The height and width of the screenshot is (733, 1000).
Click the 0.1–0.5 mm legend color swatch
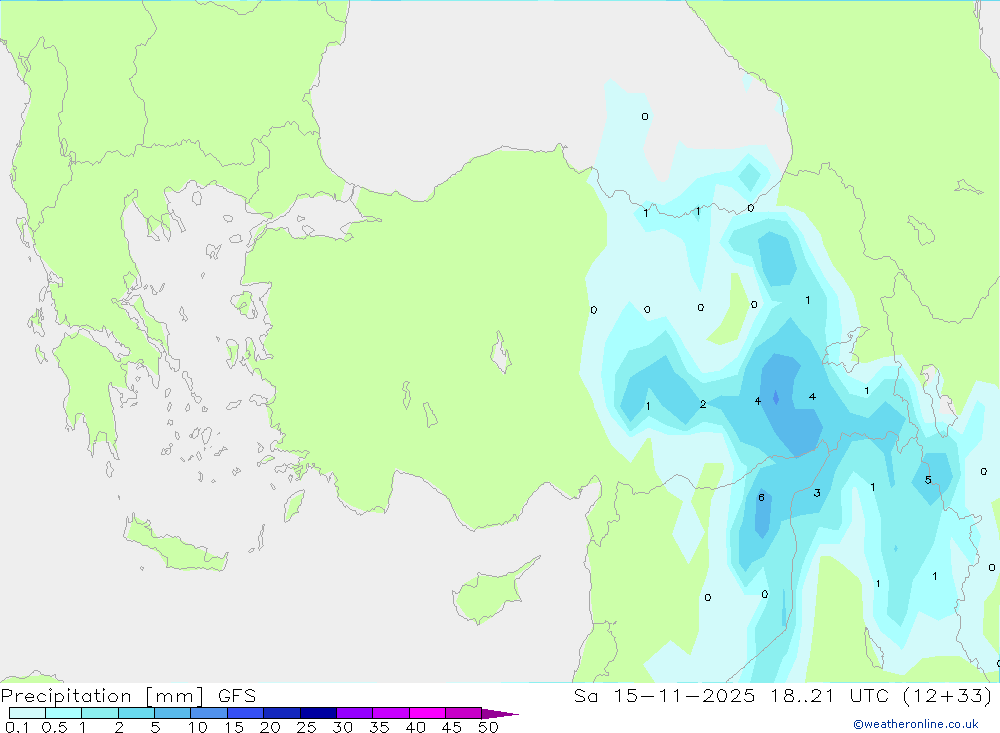[x=27, y=713]
